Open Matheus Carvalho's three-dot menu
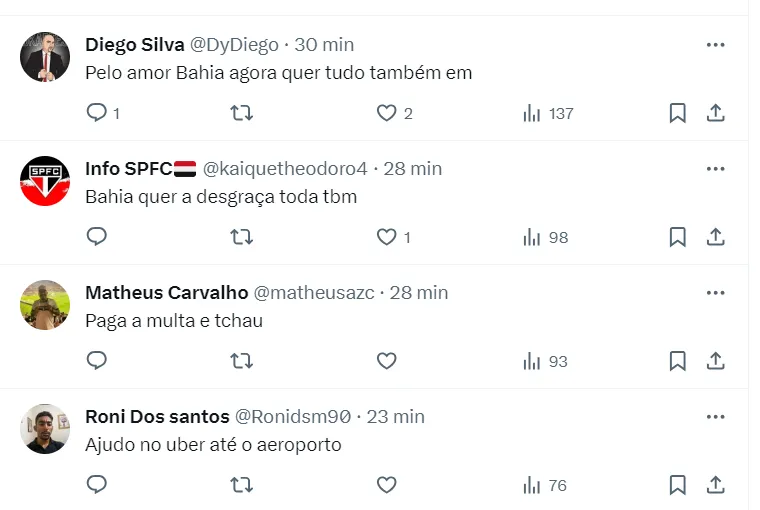 coord(715,293)
